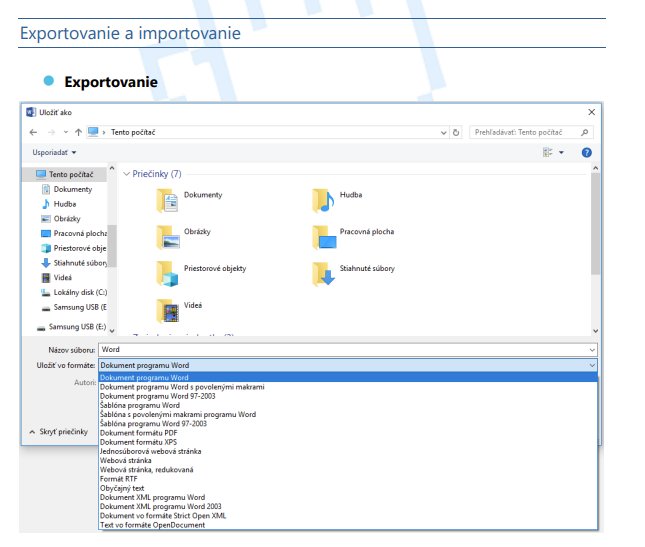Image resolution: width=645 pixels, height=547 pixels.
Task: Open the Dokumenty folder icon in main pane
Action: (x=167, y=200)
